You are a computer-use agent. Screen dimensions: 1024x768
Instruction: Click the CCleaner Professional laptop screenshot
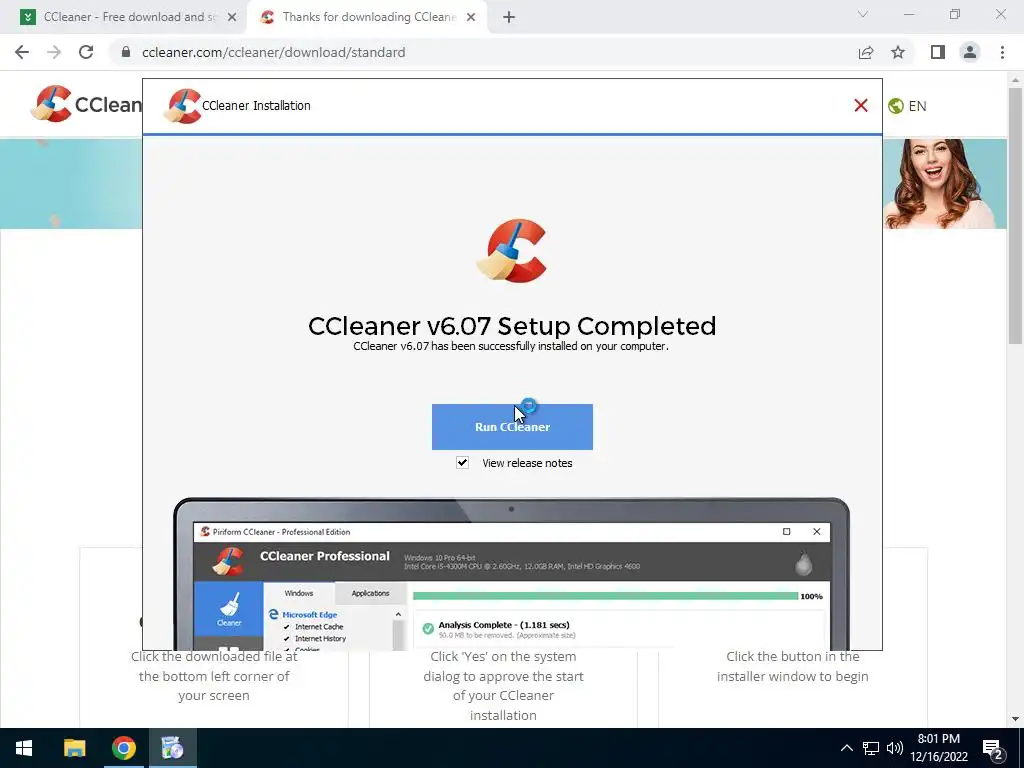click(512, 574)
